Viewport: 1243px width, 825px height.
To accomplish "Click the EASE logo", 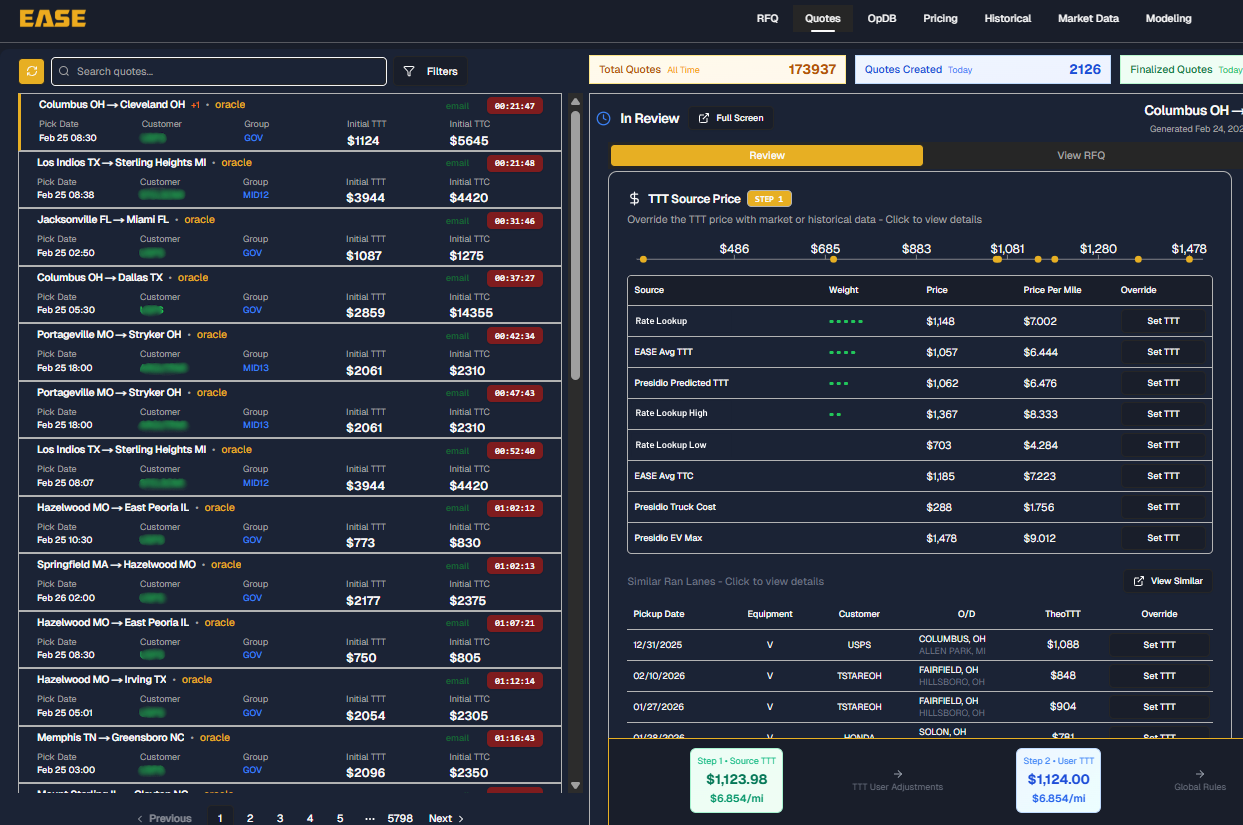I will point(52,18).
